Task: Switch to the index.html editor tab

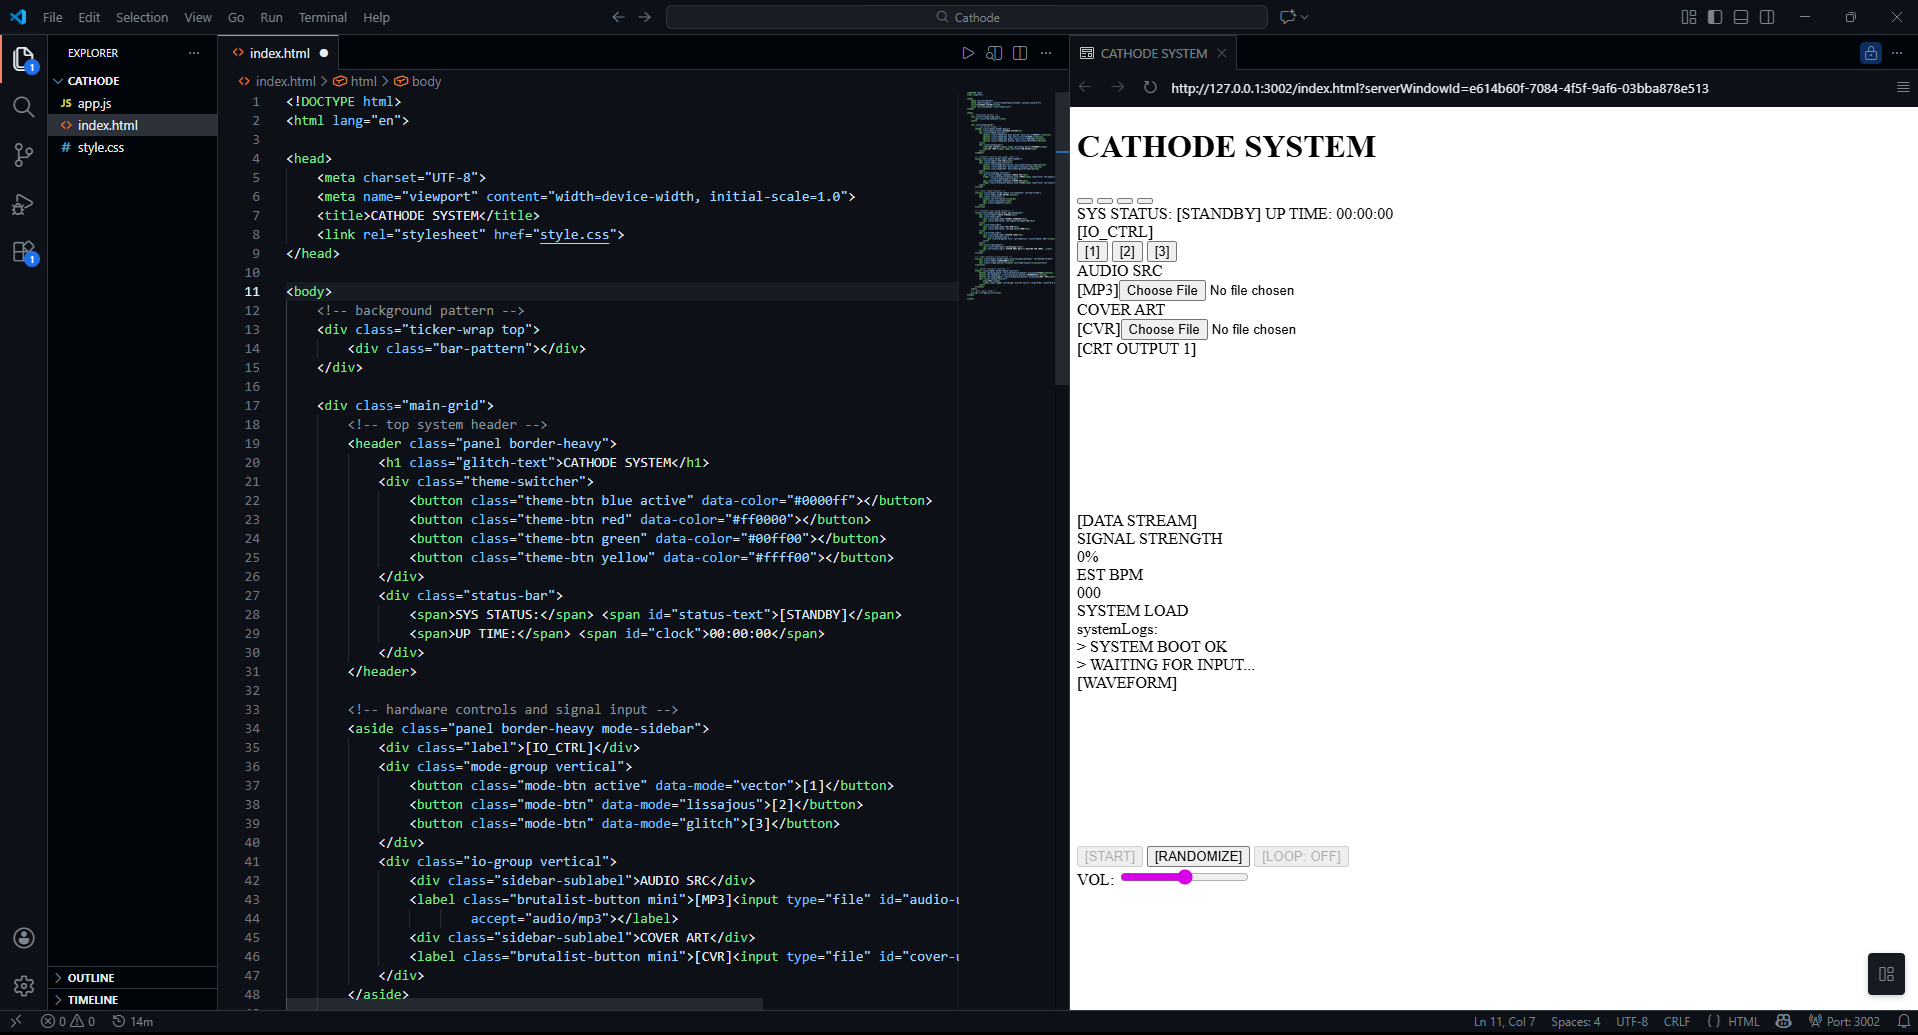Action: pyautogui.click(x=279, y=53)
